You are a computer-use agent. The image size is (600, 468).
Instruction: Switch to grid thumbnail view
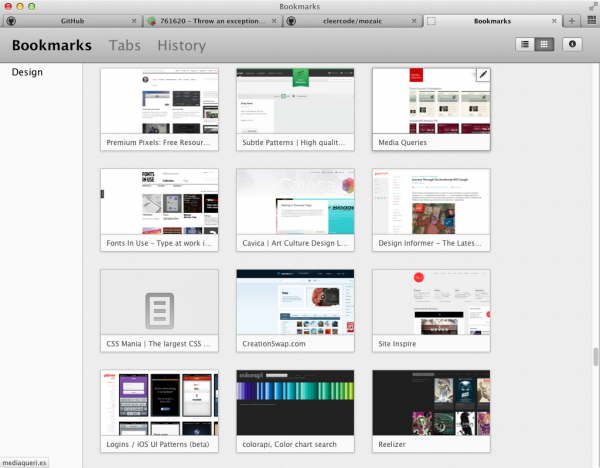click(x=544, y=44)
